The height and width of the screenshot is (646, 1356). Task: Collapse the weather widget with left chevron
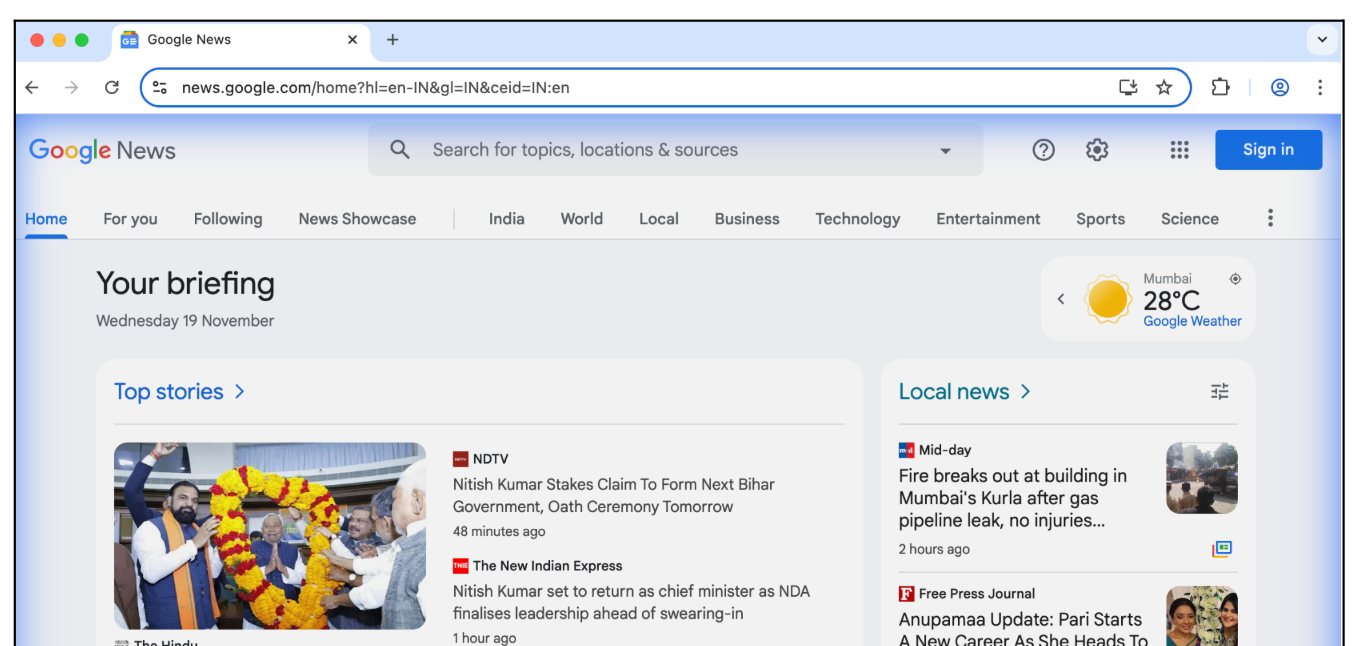(1061, 298)
